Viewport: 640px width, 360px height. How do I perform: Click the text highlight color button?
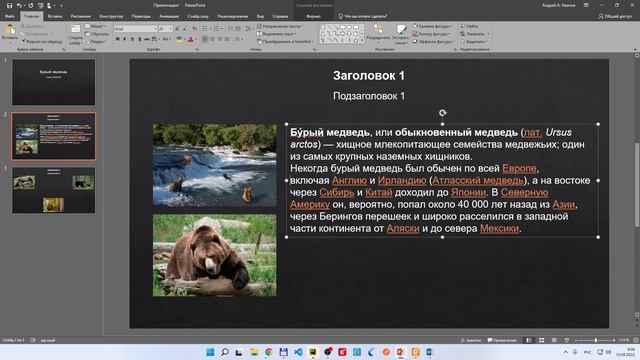tap(180, 39)
